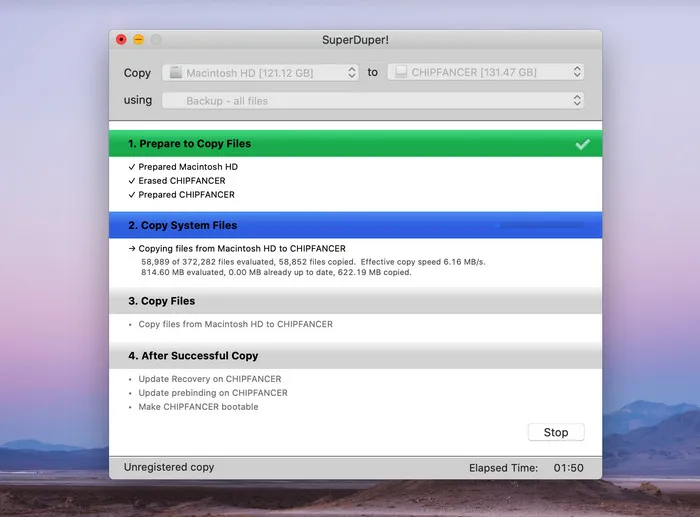
Task: Click the 58,989 of 372,282 files evaluated line
Action: tap(313, 262)
